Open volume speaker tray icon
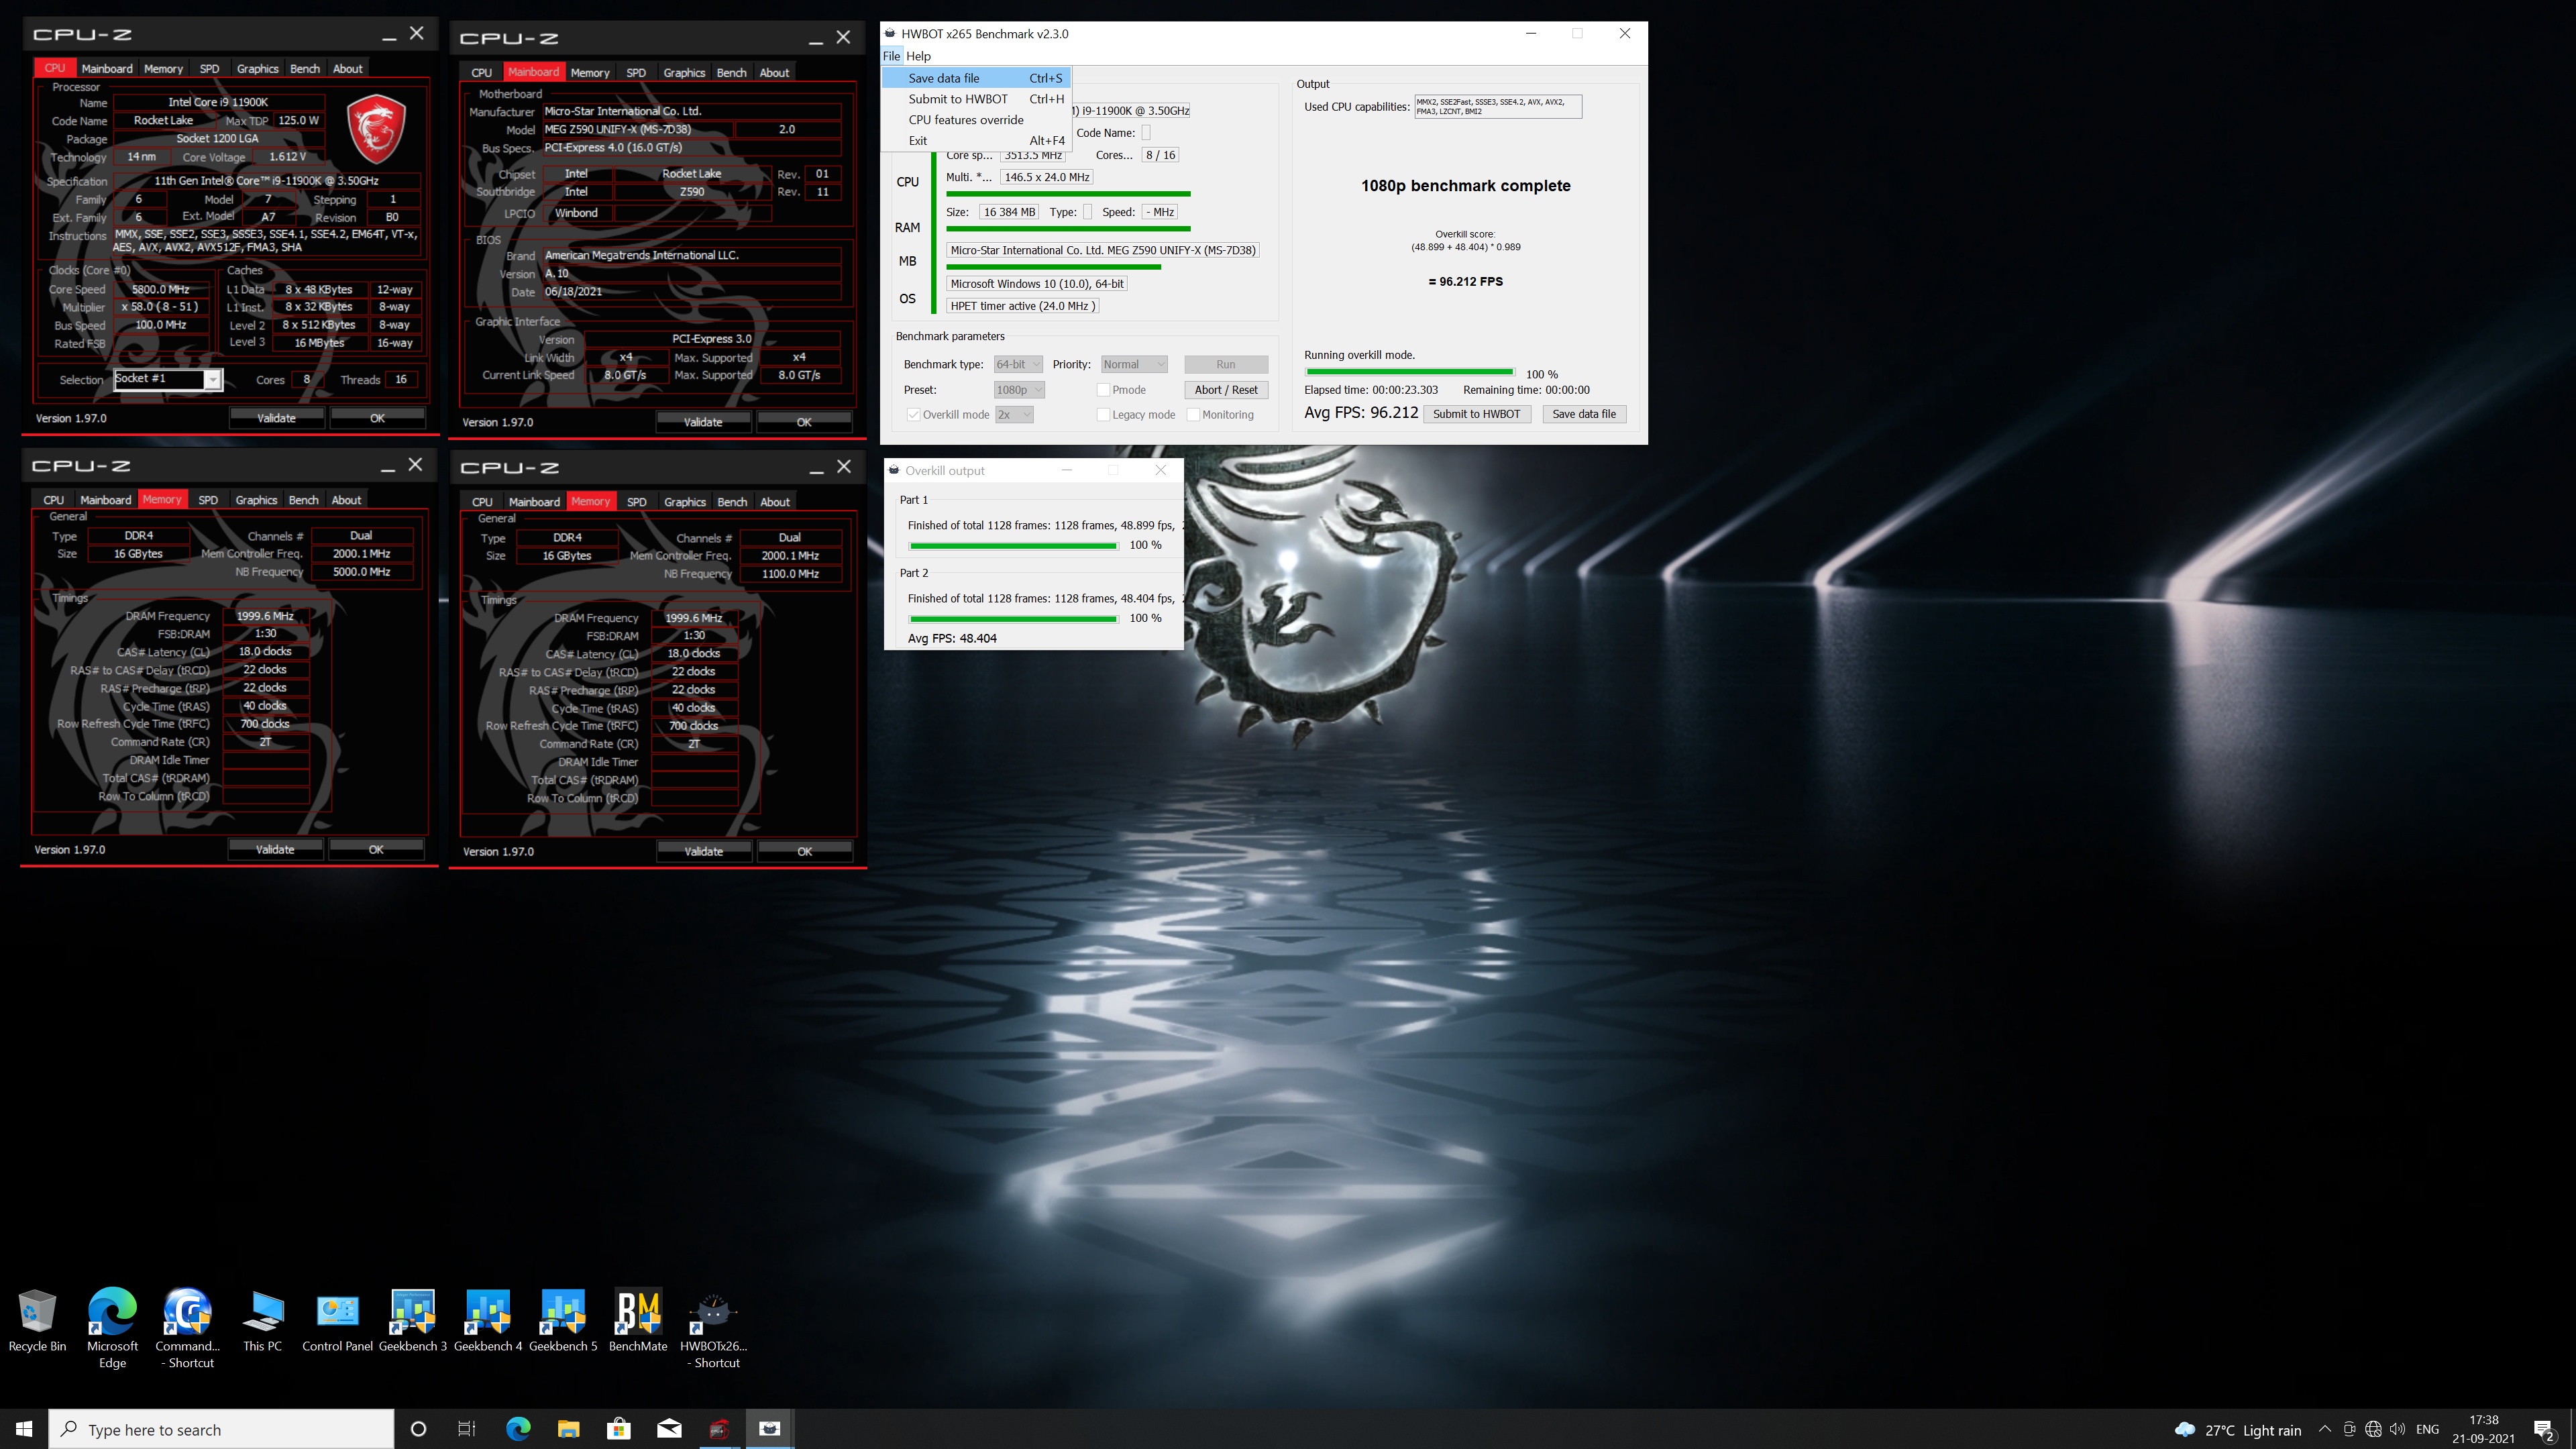 [2397, 1429]
